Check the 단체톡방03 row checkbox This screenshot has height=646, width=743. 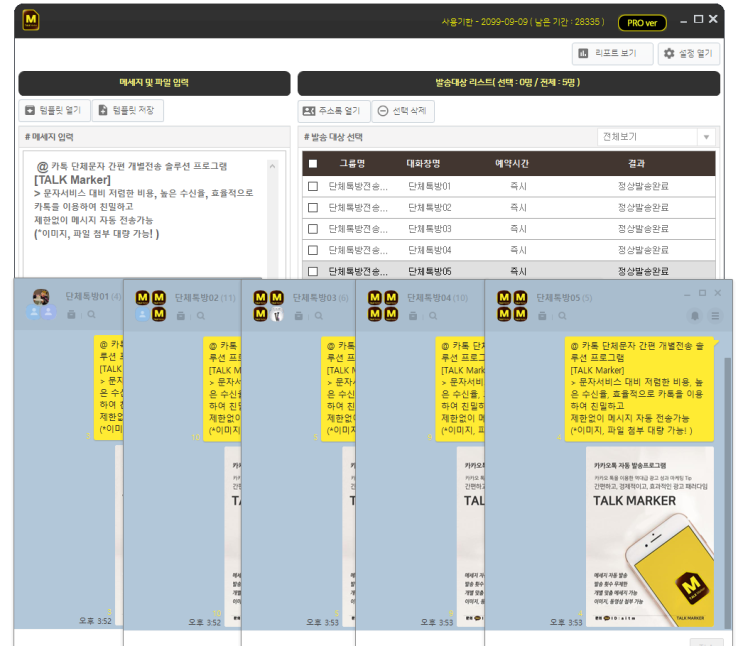tap(313, 229)
